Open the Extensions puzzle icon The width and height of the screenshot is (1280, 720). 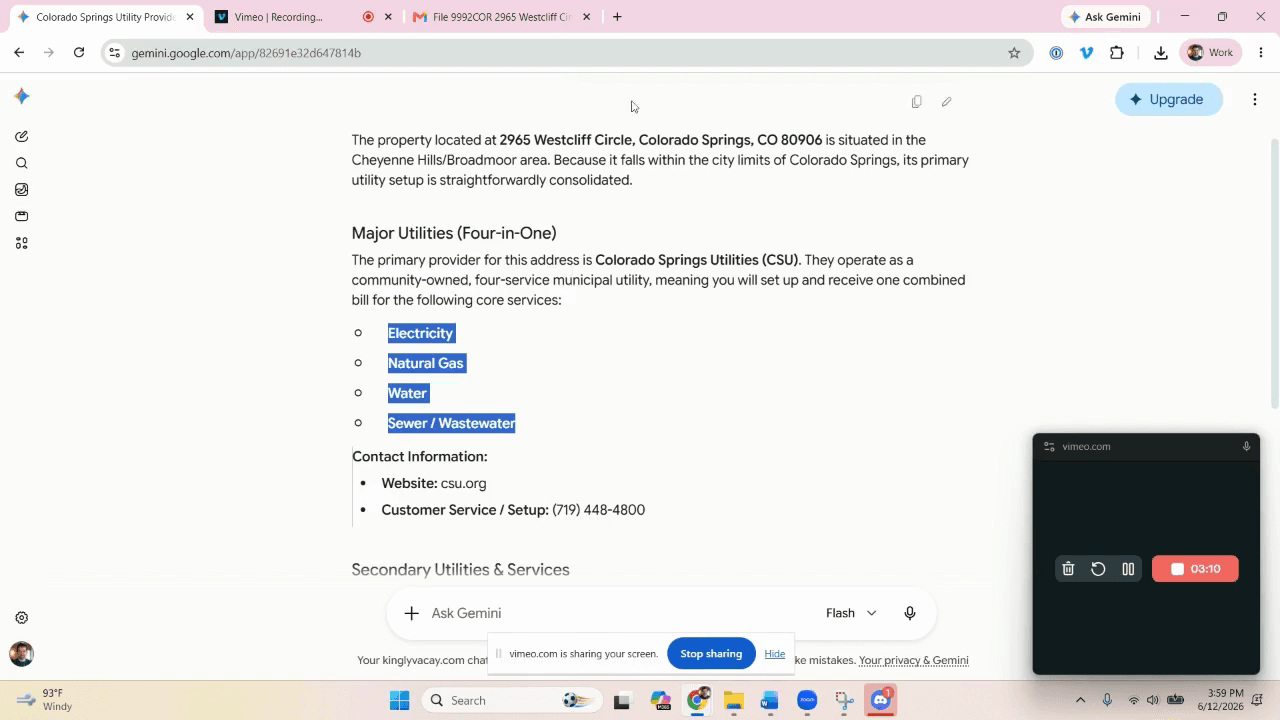click(x=1117, y=53)
